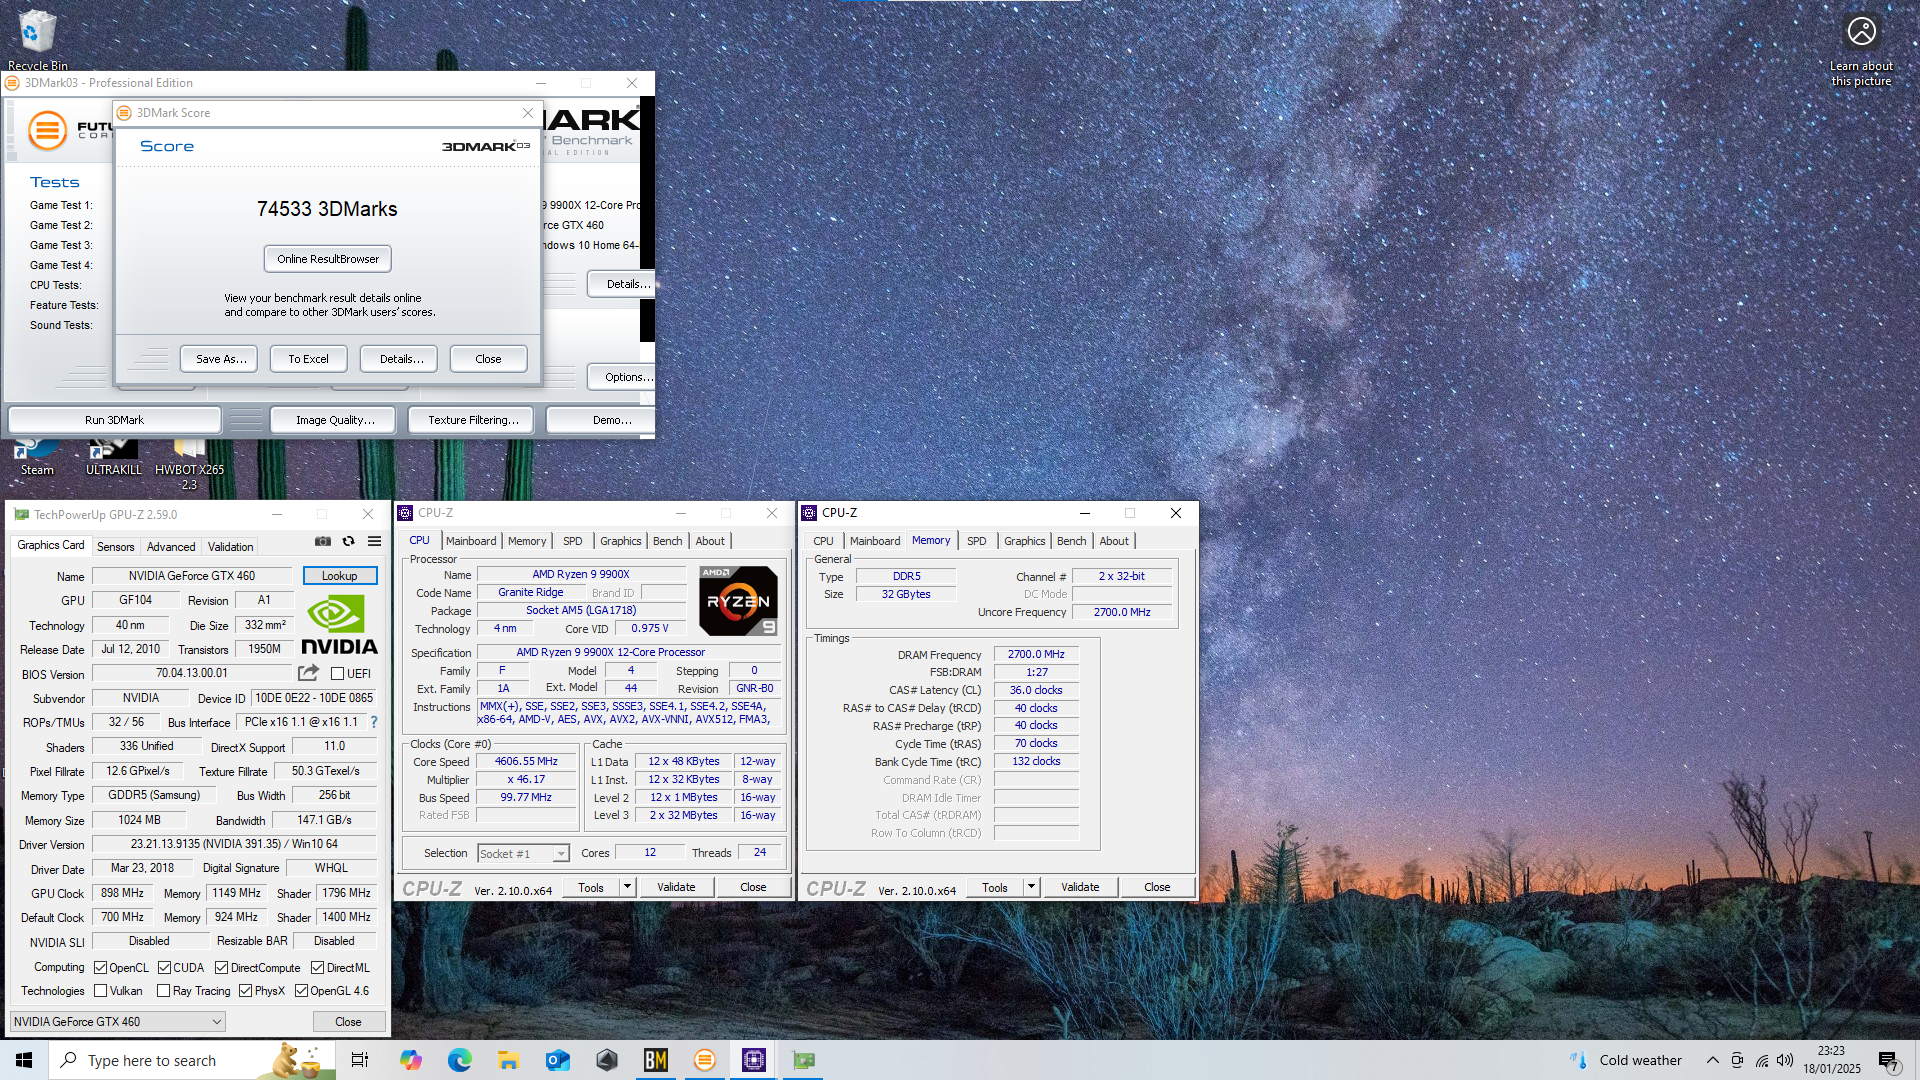Switch to the Sensors tab in GPU-Z
This screenshot has height=1080, width=1920.
pos(115,547)
